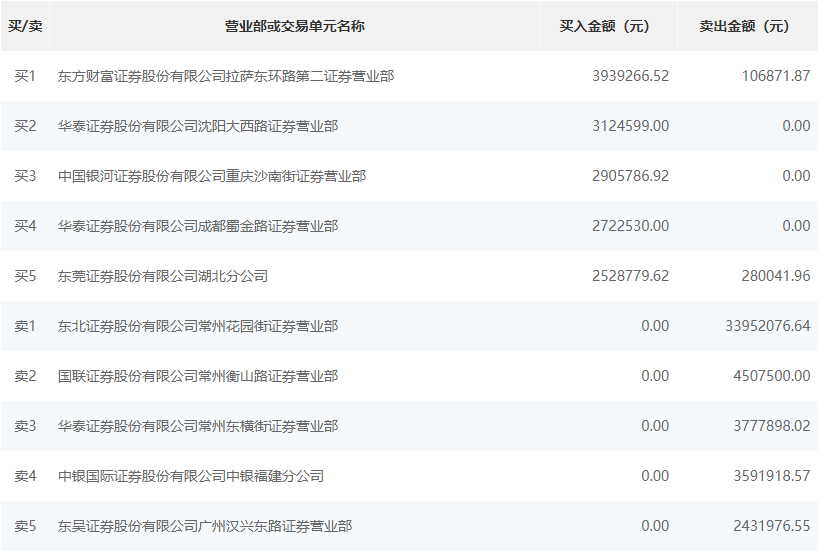Click buy amount 3124599.00
This screenshot has width=818, height=553.
[630, 126]
